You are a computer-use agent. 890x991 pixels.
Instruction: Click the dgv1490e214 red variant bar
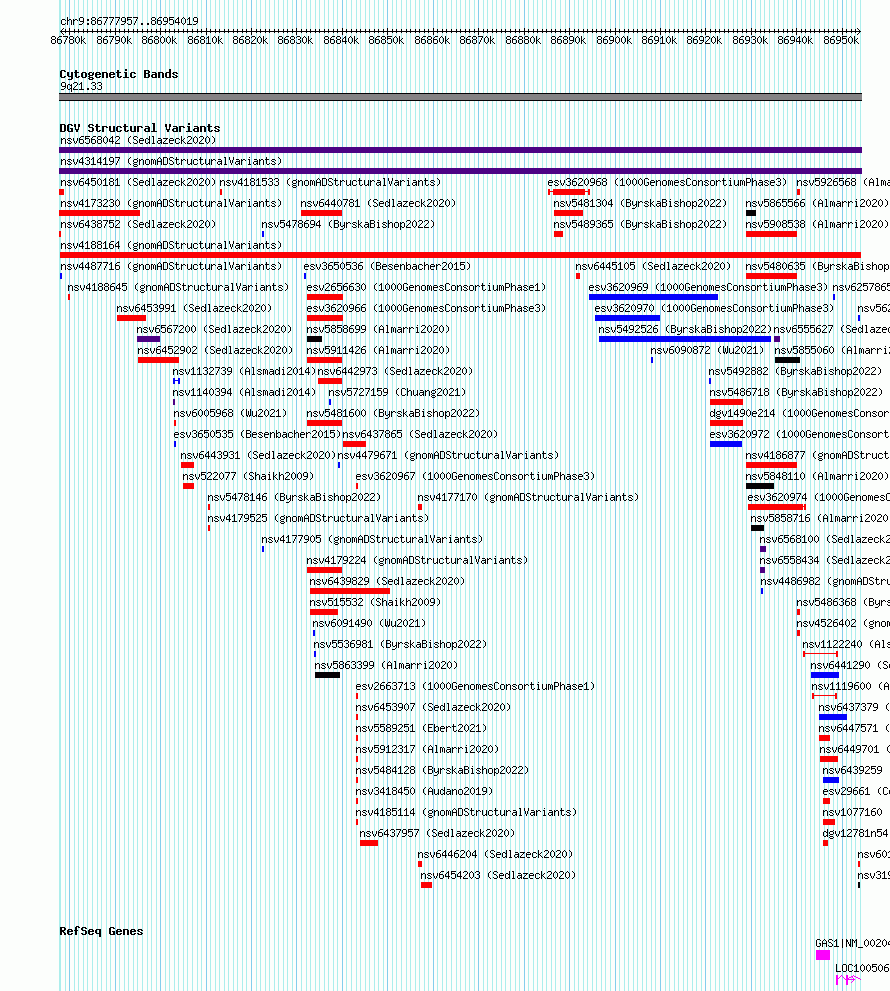click(x=726, y=423)
